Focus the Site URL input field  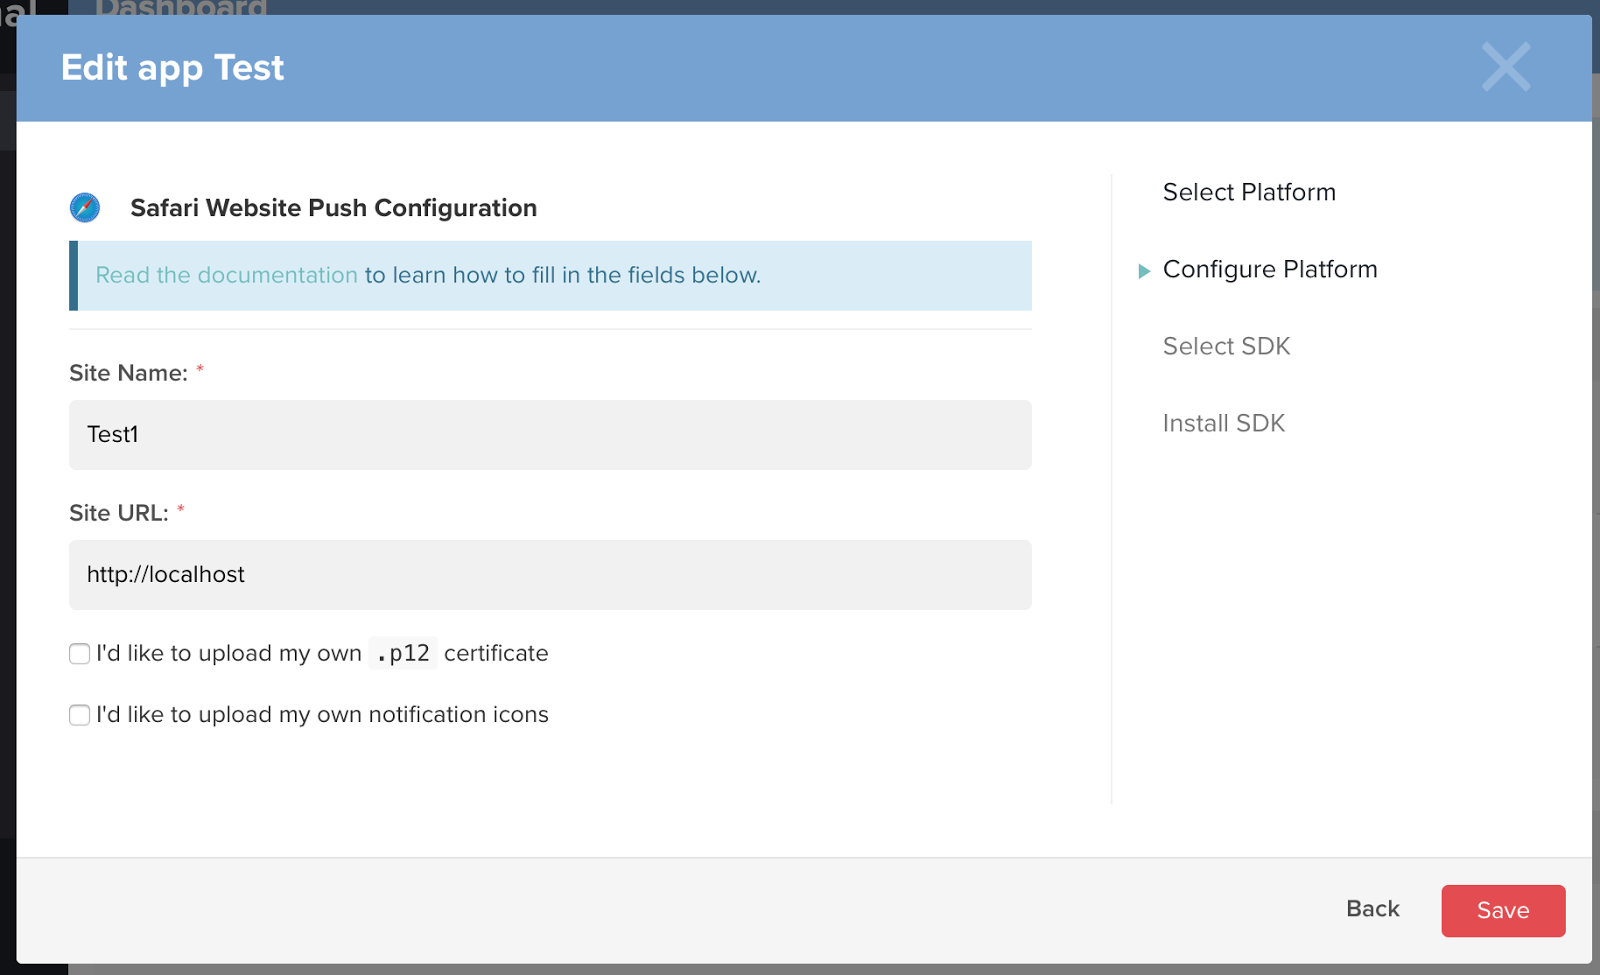(x=550, y=575)
